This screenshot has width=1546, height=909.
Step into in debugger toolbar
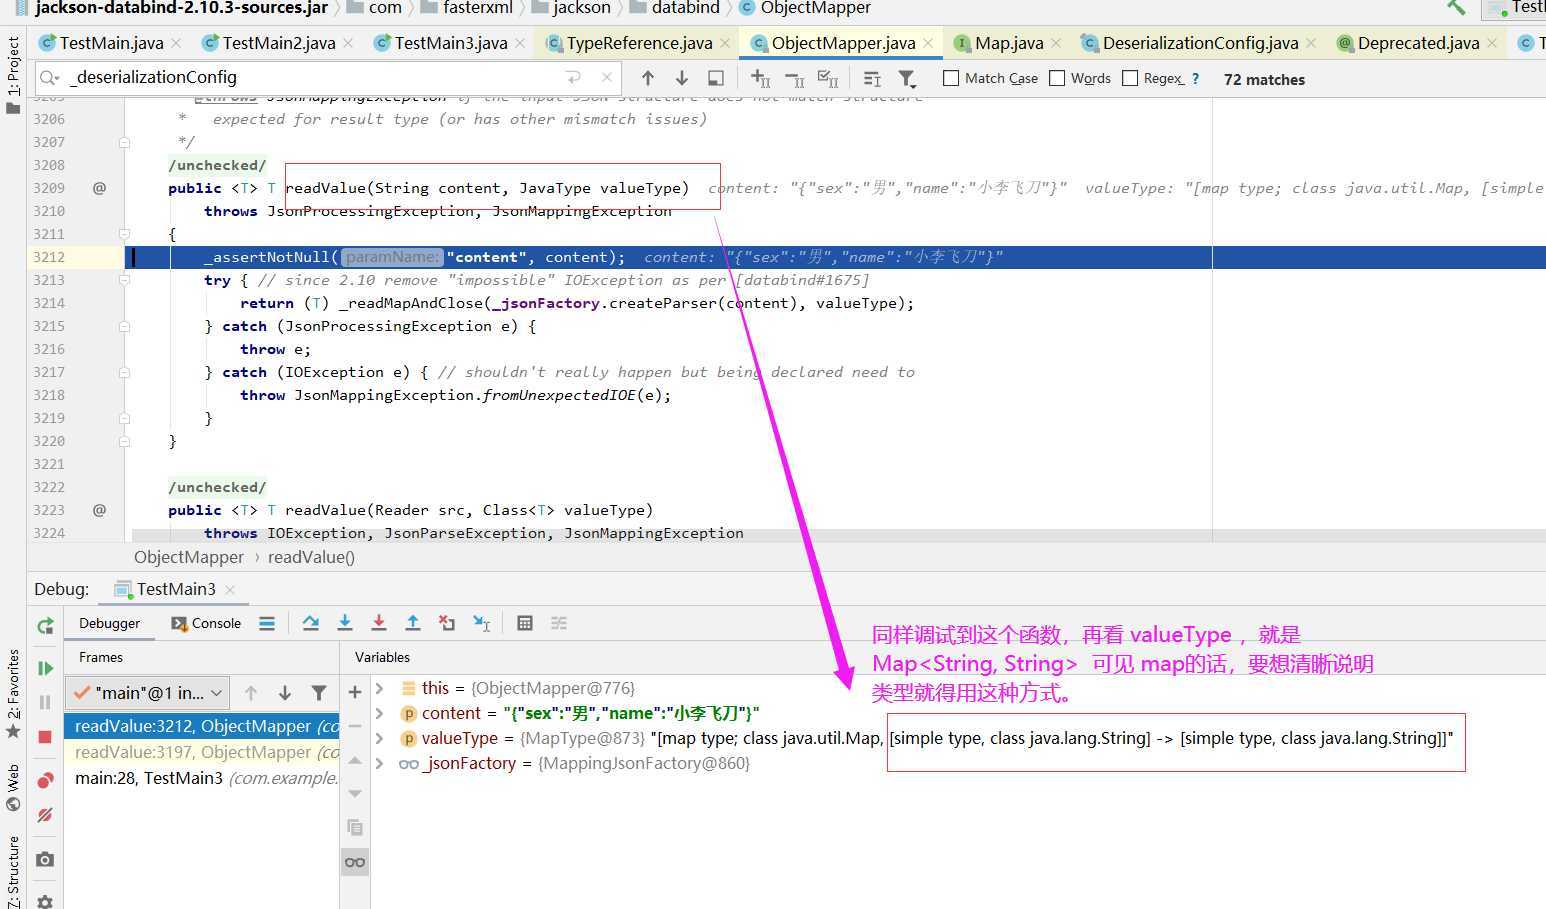click(345, 623)
